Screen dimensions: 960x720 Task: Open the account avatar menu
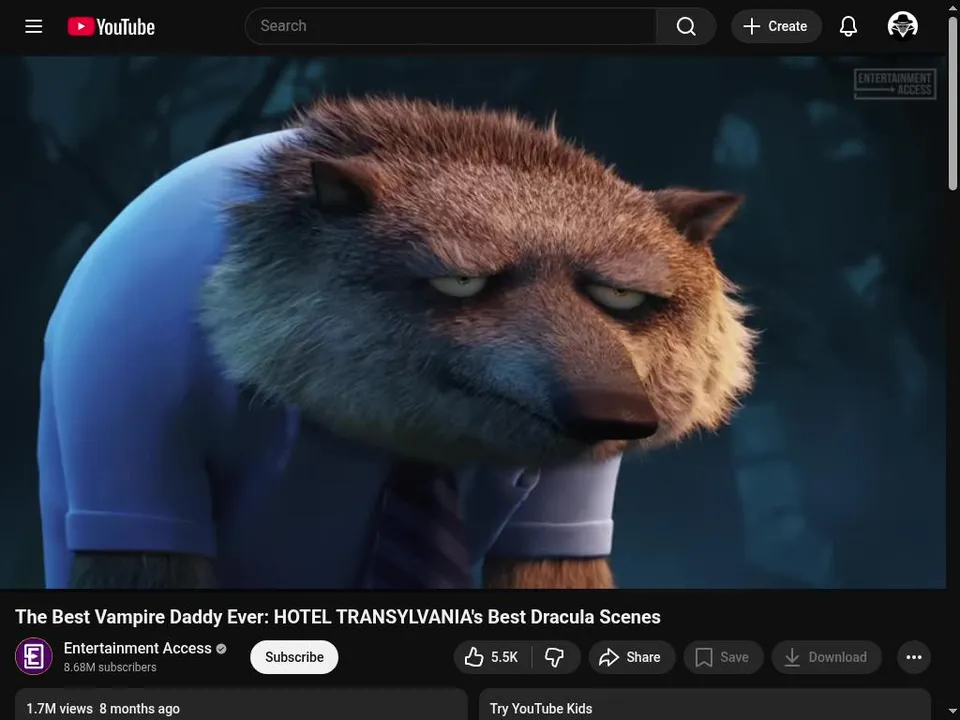(902, 26)
